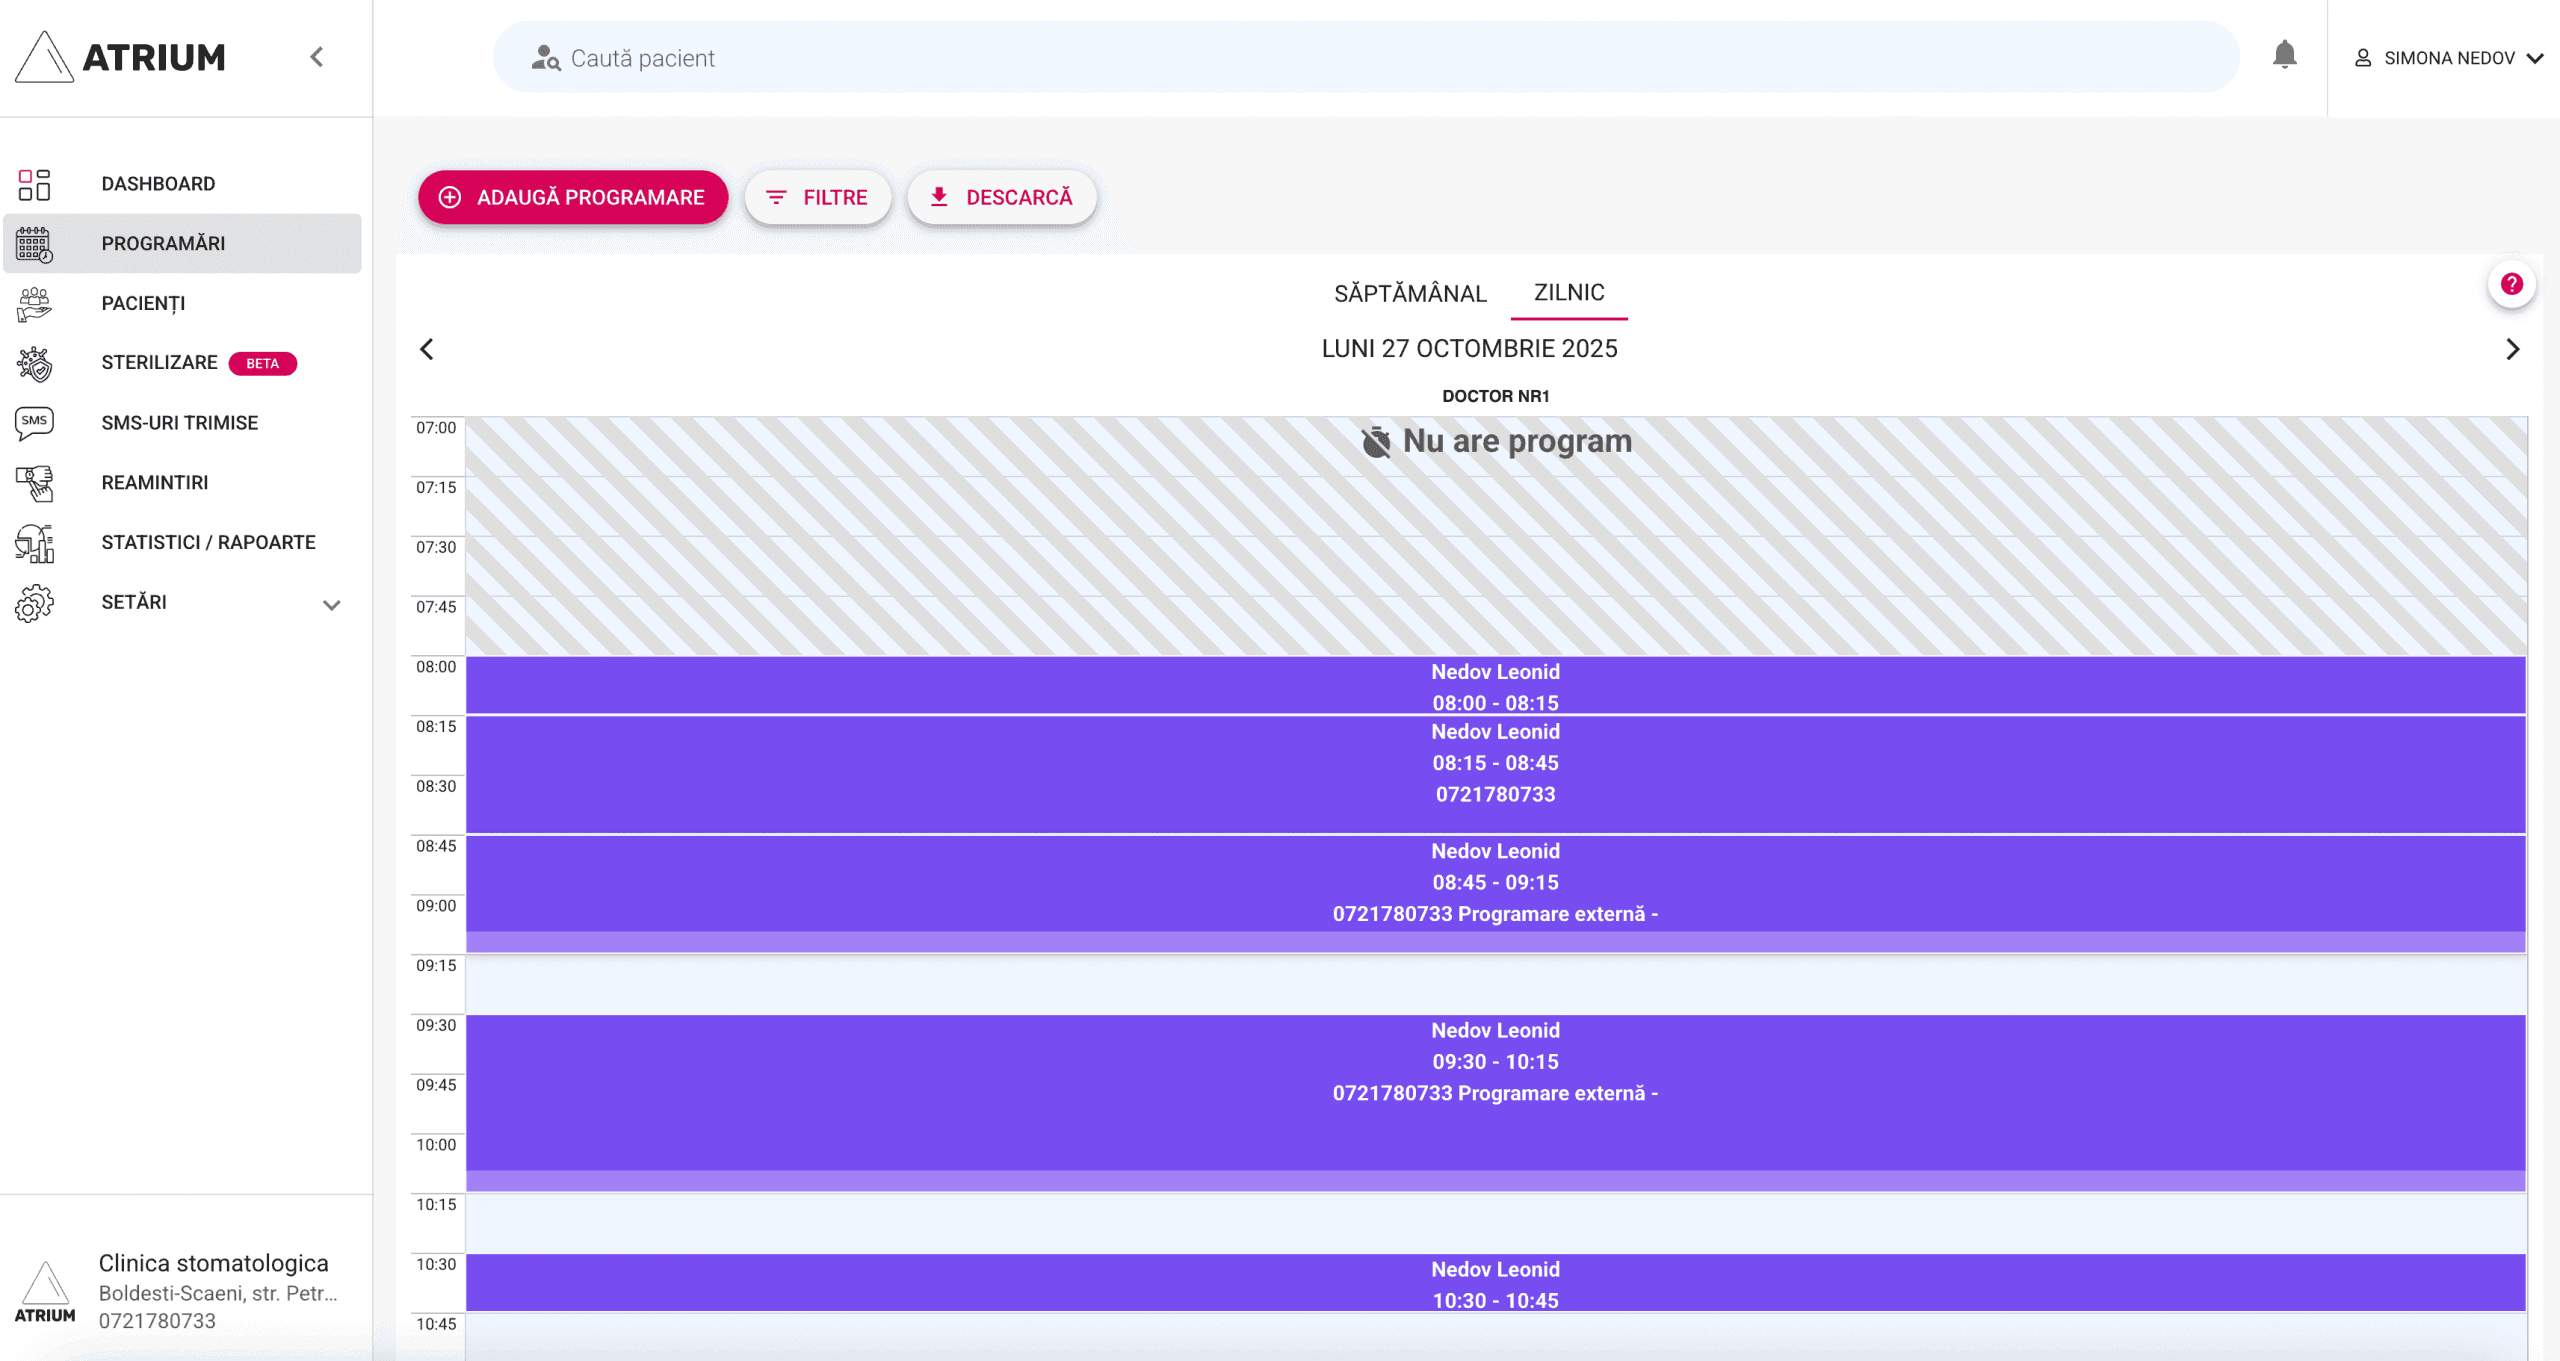Open the 10:30 - 10:45 appointment
2560x1361 pixels.
point(1496,1283)
